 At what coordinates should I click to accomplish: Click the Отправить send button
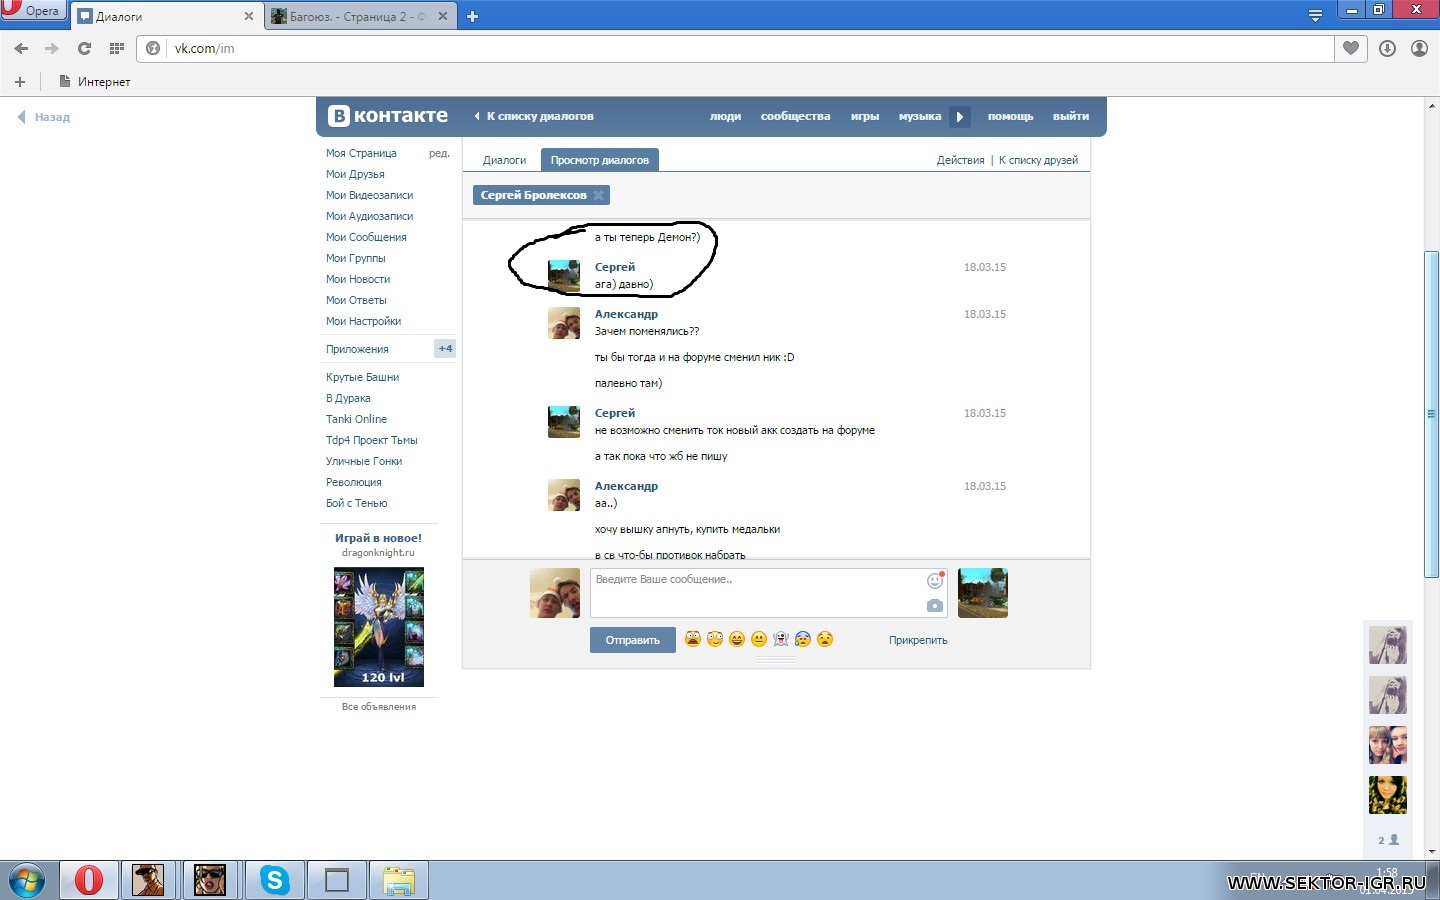click(x=633, y=640)
